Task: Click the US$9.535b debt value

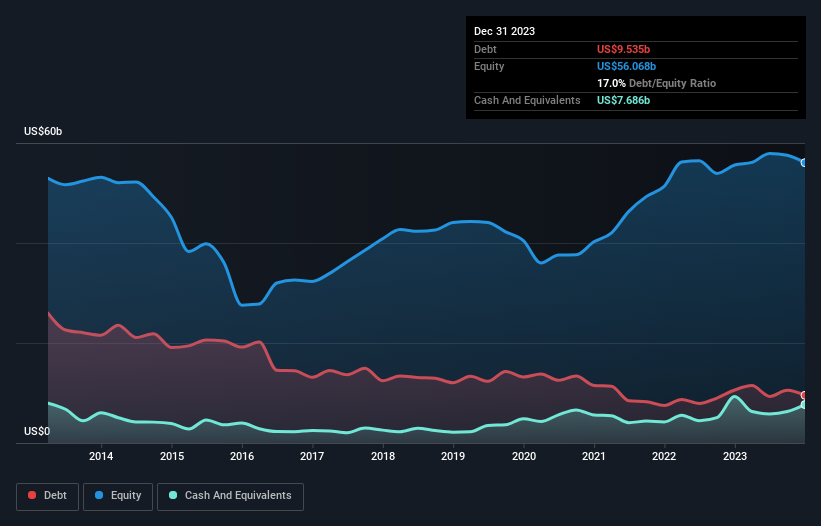Action: (x=623, y=49)
